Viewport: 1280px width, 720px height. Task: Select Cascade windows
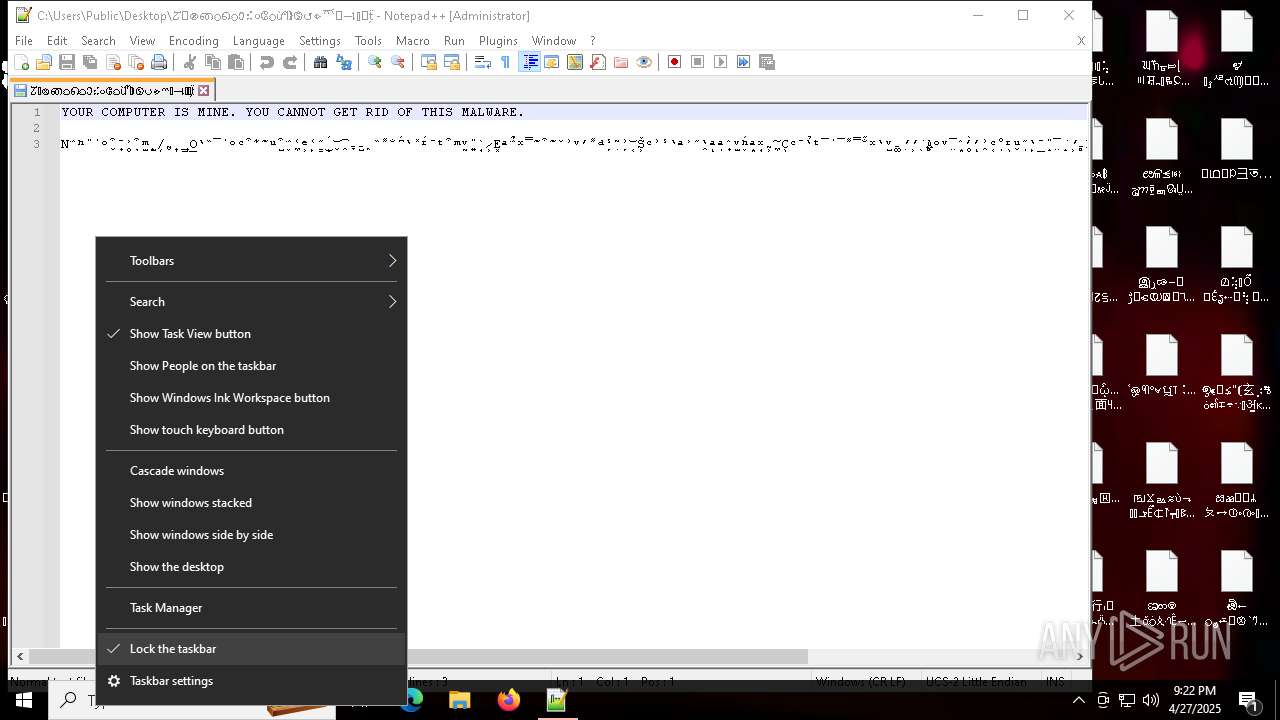click(x=251, y=471)
